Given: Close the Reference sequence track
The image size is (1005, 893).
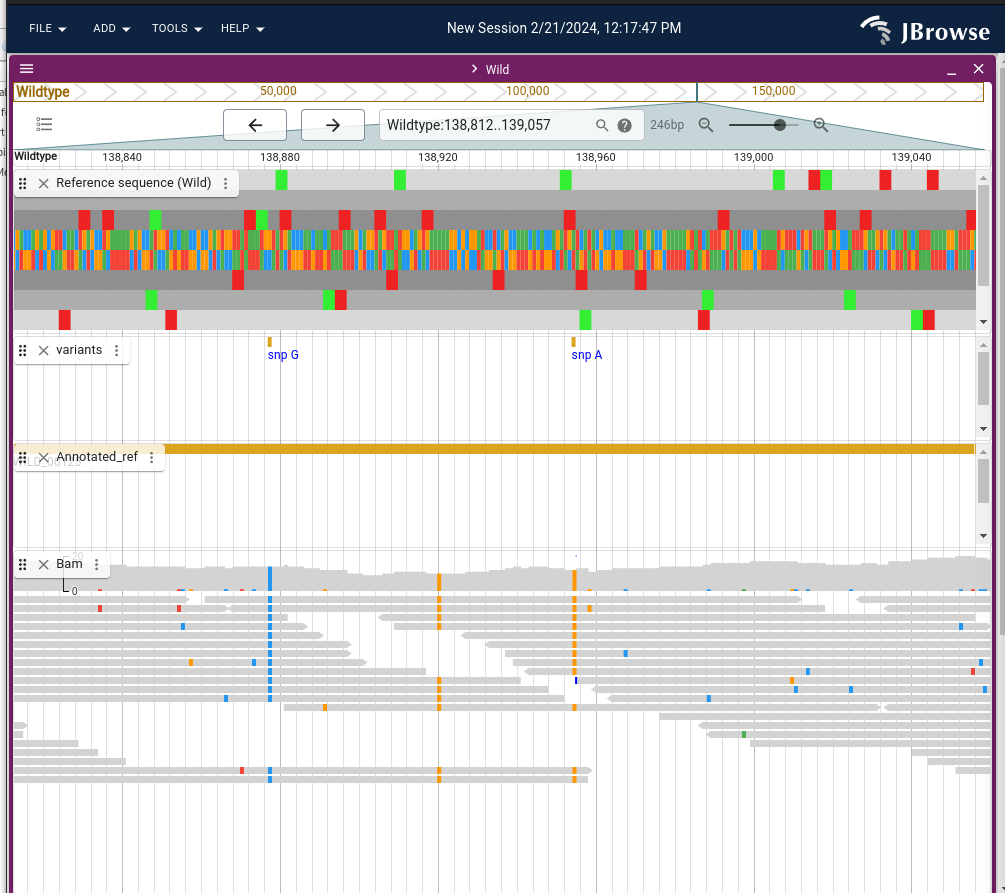Looking at the screenshot, I should coord(44,183).
